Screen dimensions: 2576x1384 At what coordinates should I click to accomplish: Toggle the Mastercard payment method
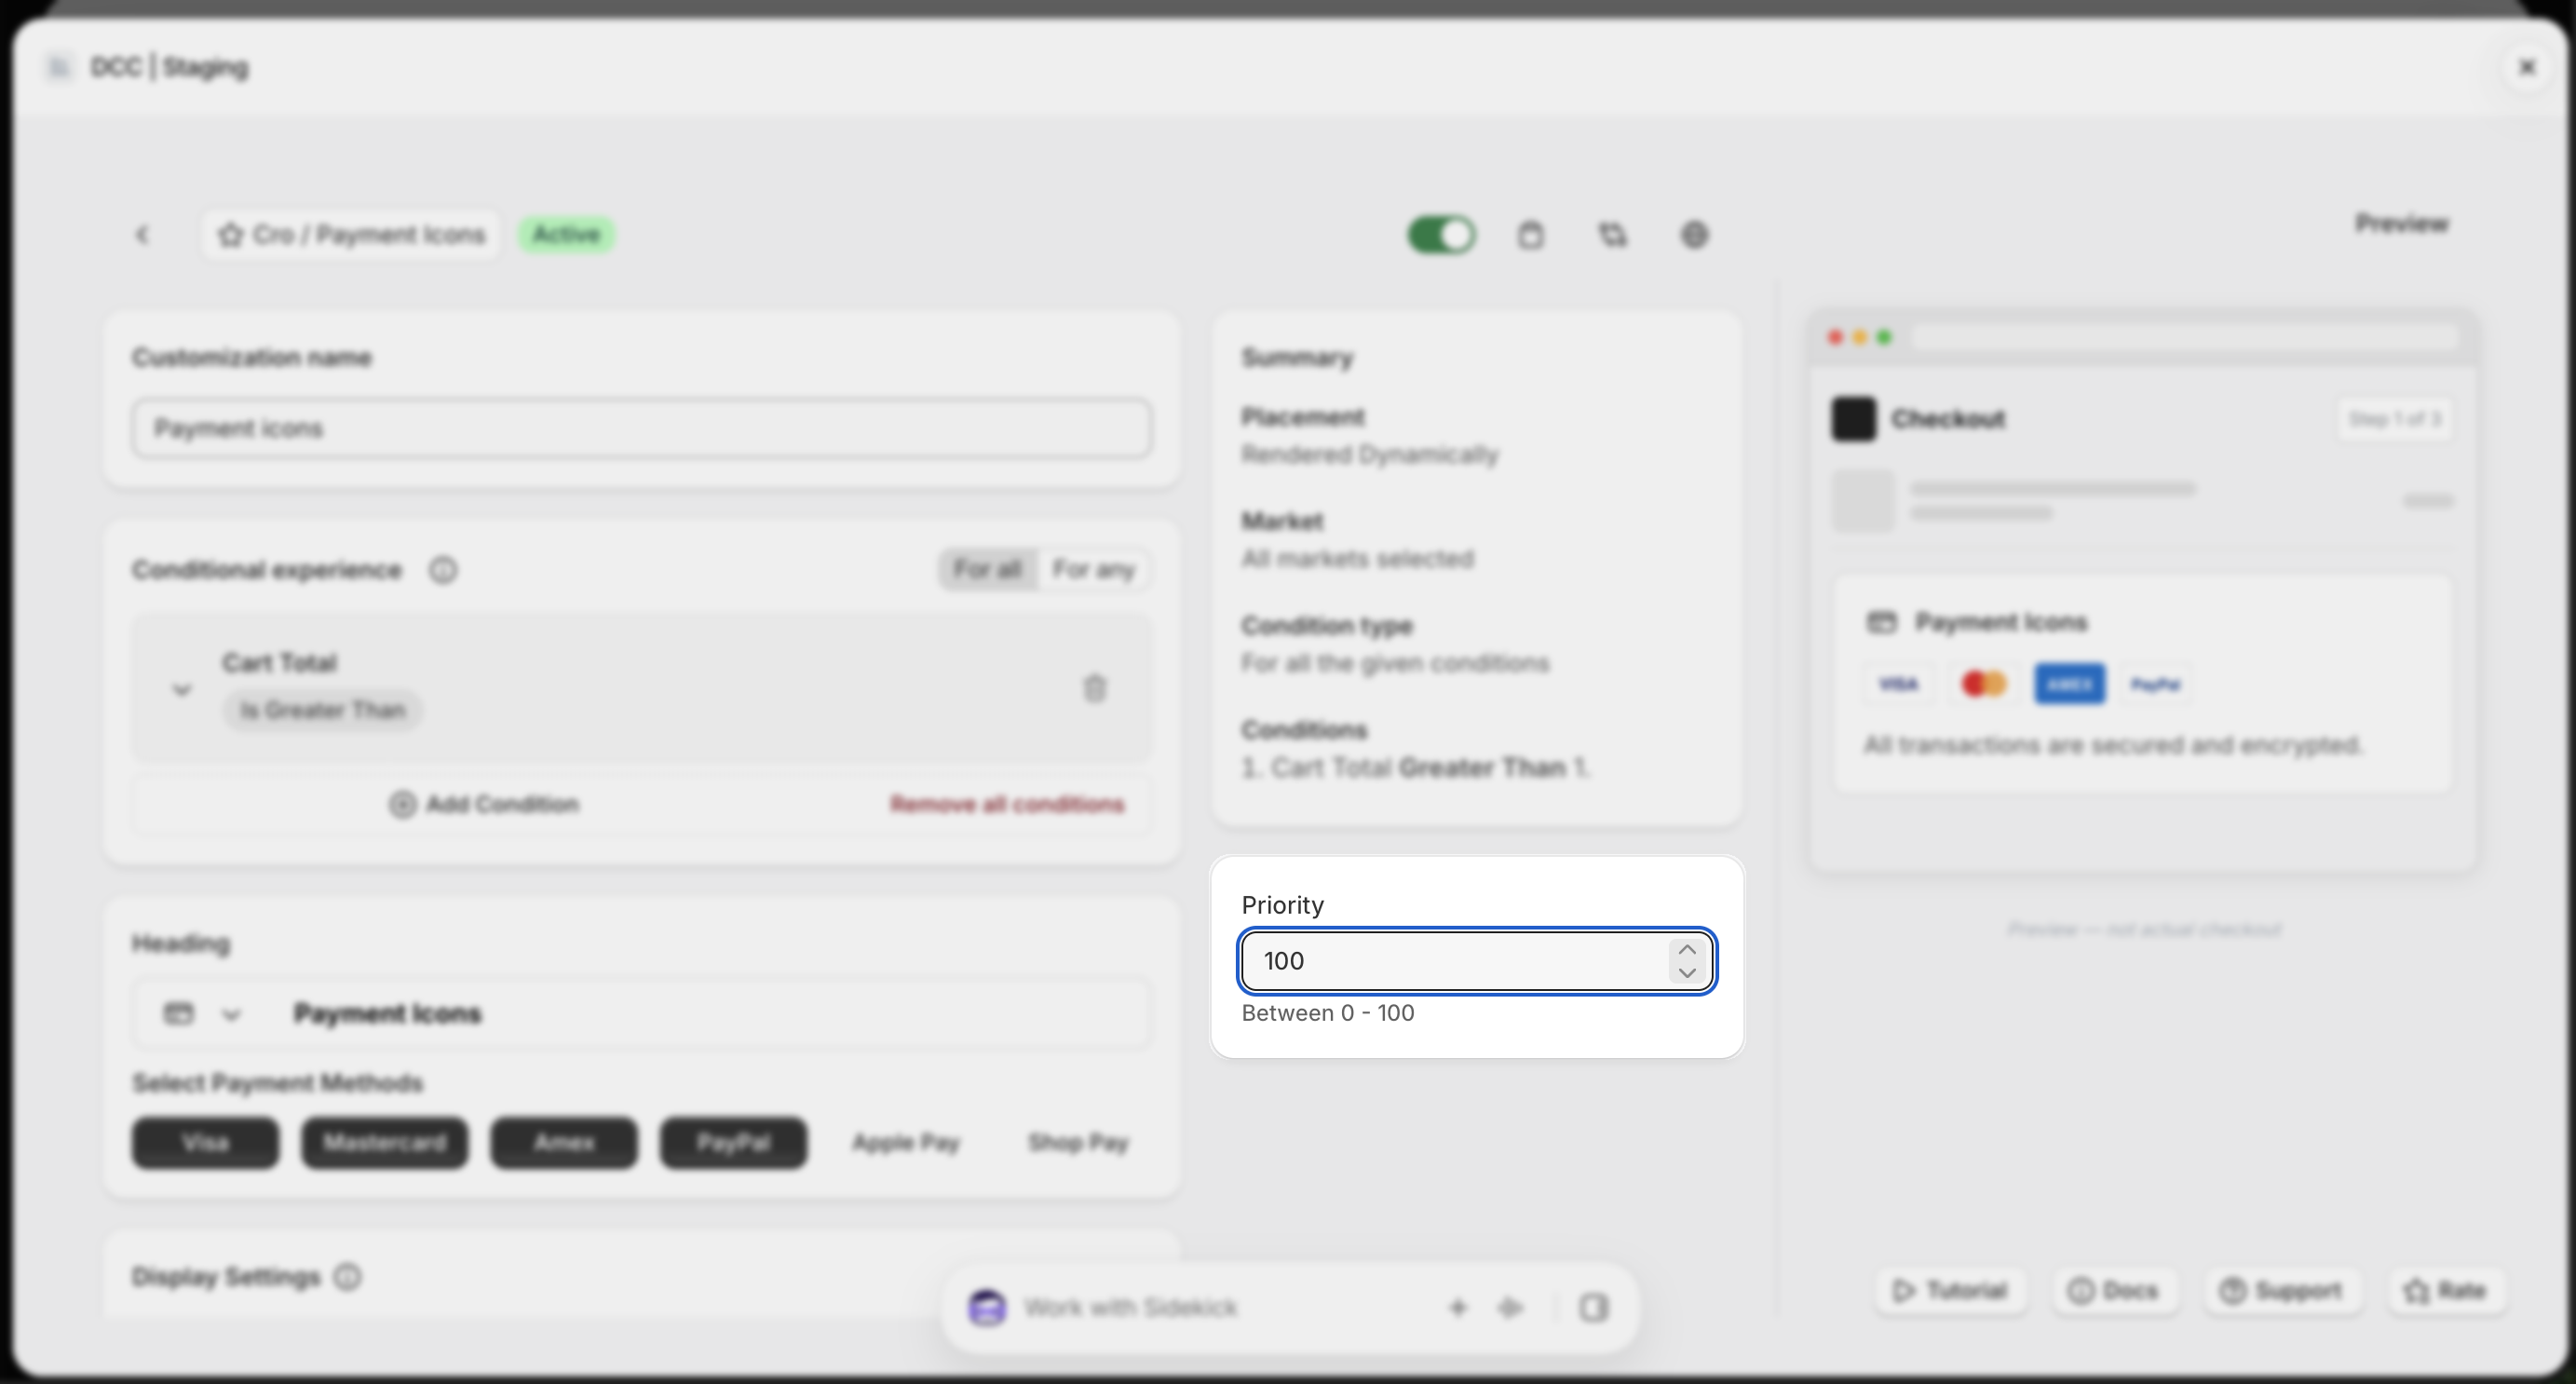point(385,1143)
